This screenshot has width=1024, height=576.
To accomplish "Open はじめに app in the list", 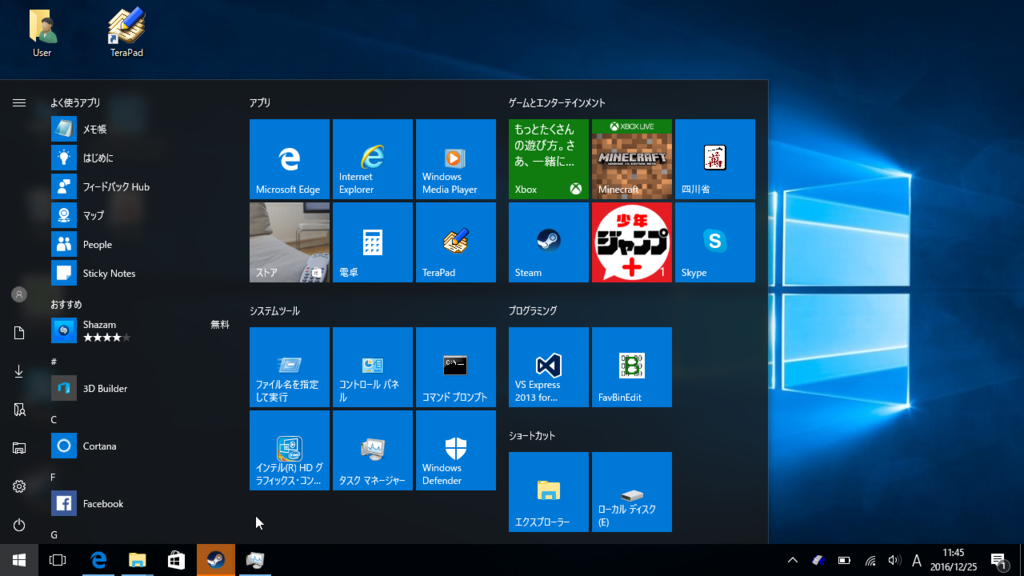I will [140, 157].
